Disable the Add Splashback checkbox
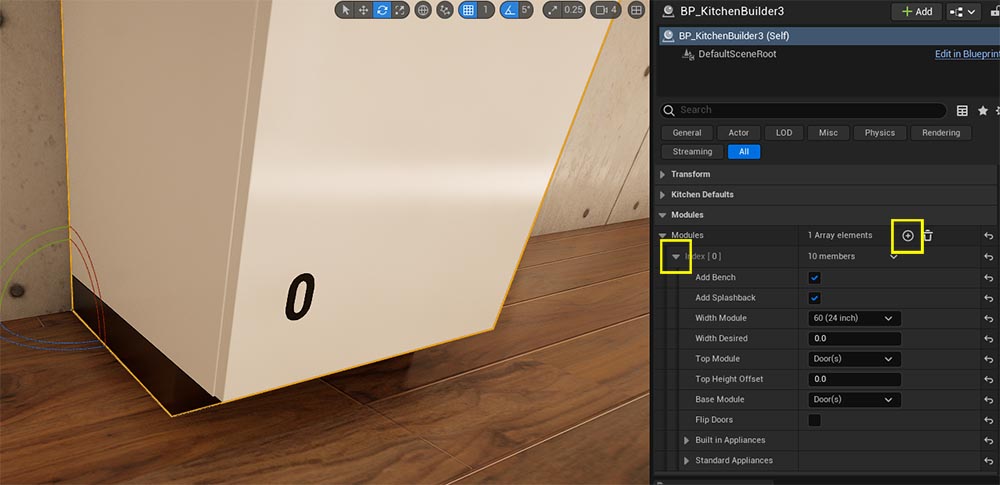This screenshot has width=1000, height=485. (815, 298)
